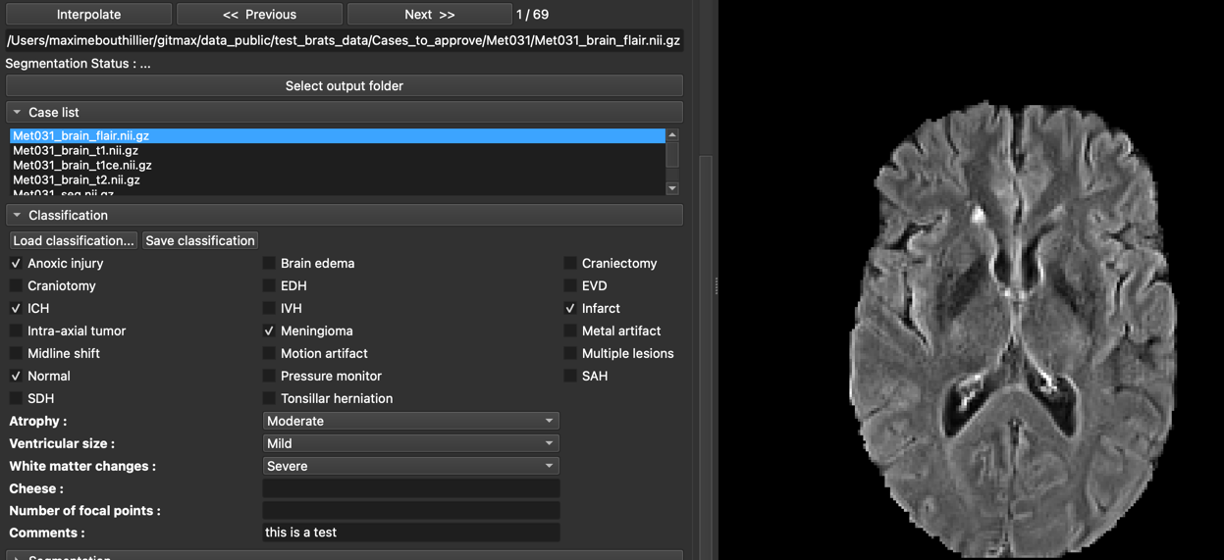
Task: Collapse the Classification section
Action: point(344,215)
